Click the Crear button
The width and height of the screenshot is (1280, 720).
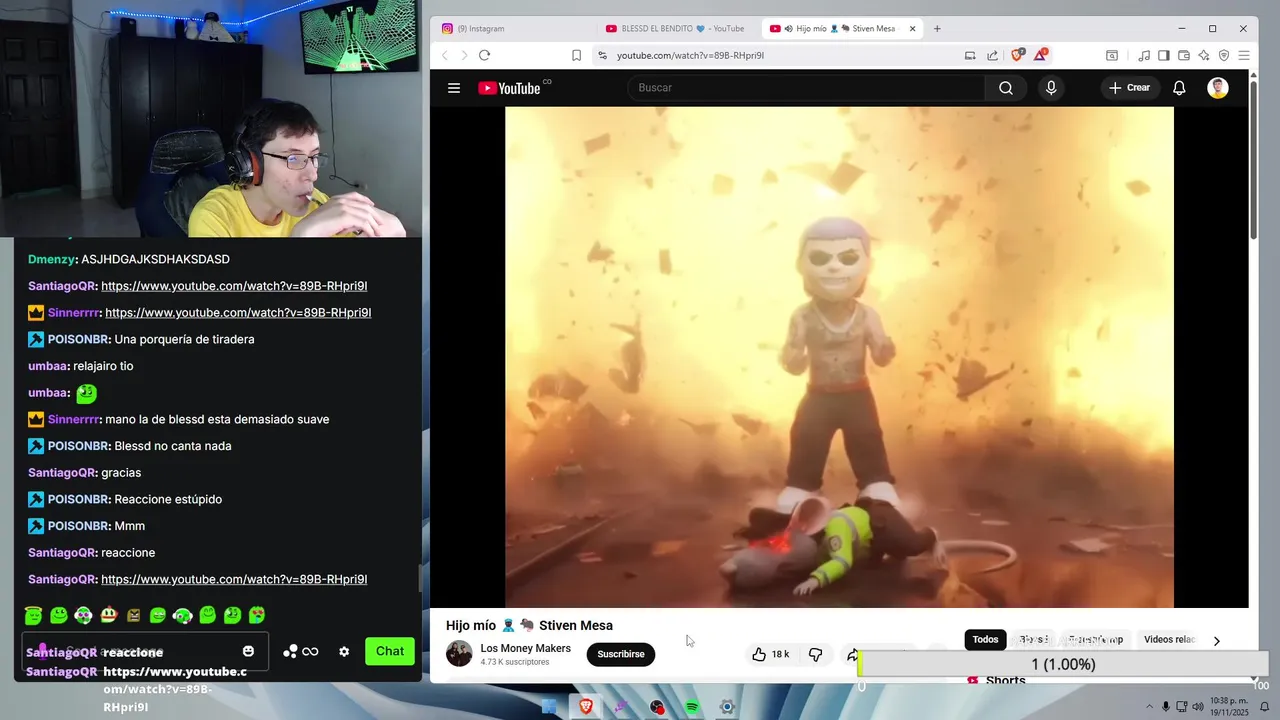1129,88
